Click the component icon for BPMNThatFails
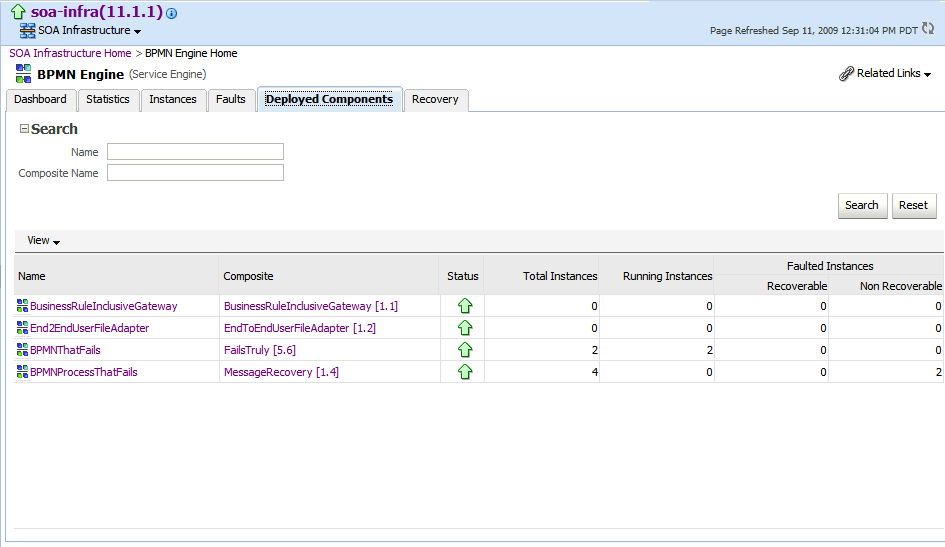The height and width of the screenshot is (547, 945). pyautogui.click(x=22, y=349)
